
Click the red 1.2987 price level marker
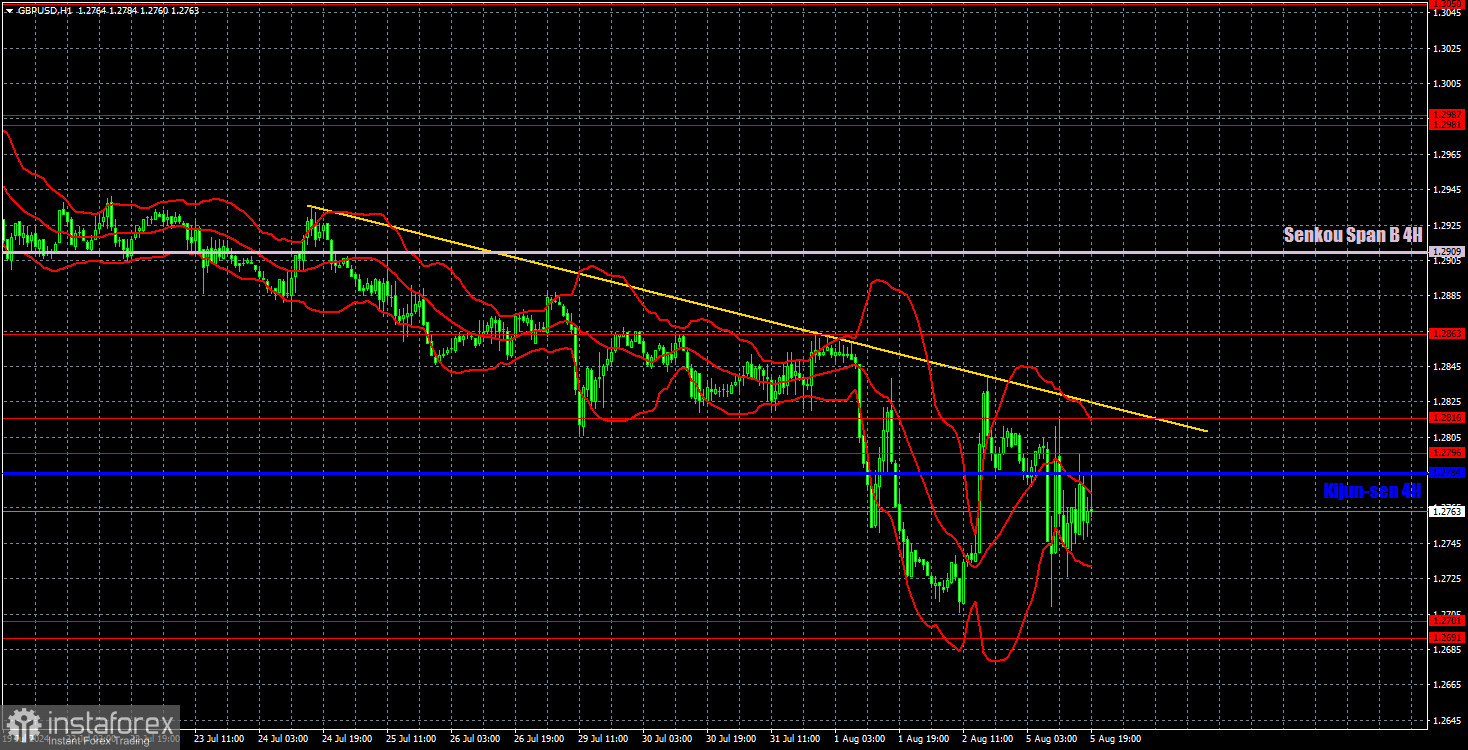[1447, 115]
